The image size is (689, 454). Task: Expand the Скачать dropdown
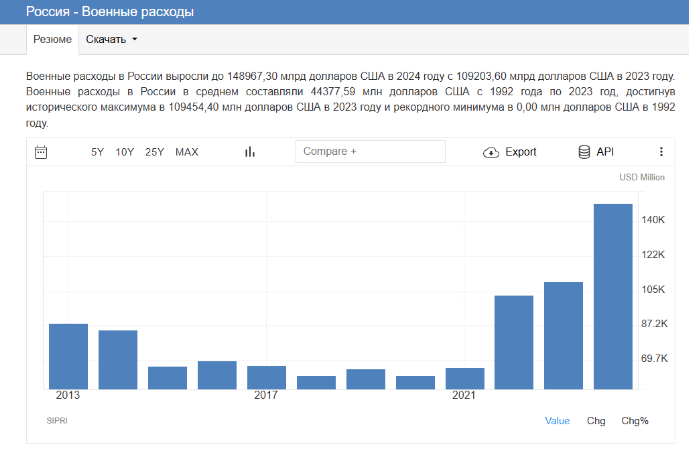tap(111, 40)
